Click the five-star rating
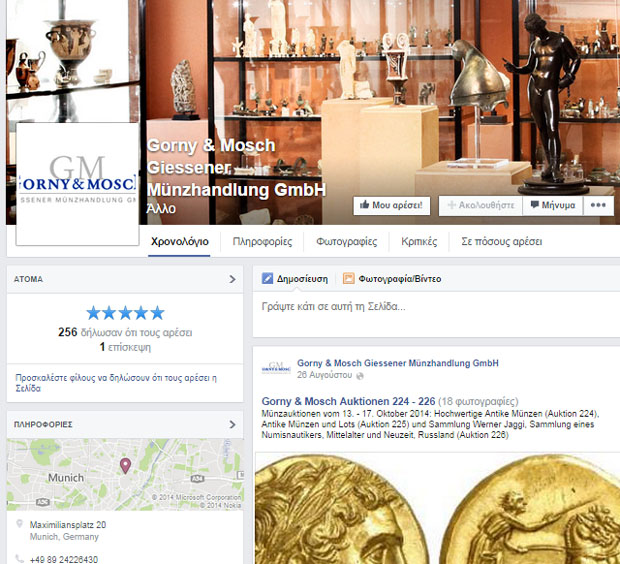Viewport: 620px width, 564px height. point(125,313)
